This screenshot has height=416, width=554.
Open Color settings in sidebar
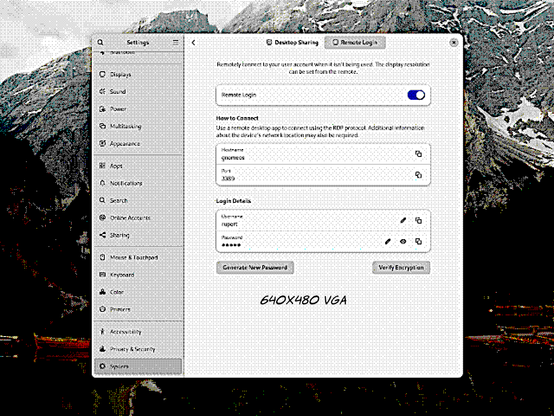click(x=138, y=292)
